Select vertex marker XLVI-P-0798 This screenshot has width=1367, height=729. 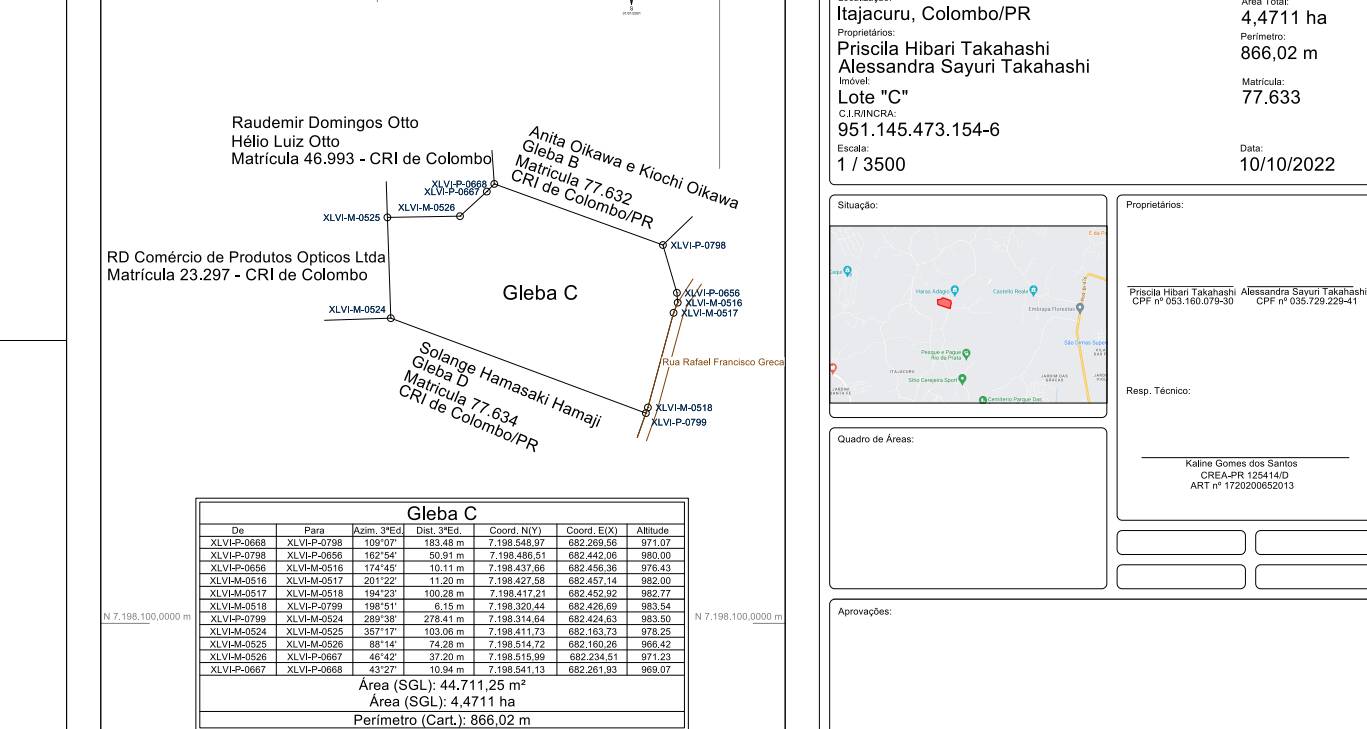[662, 244]
